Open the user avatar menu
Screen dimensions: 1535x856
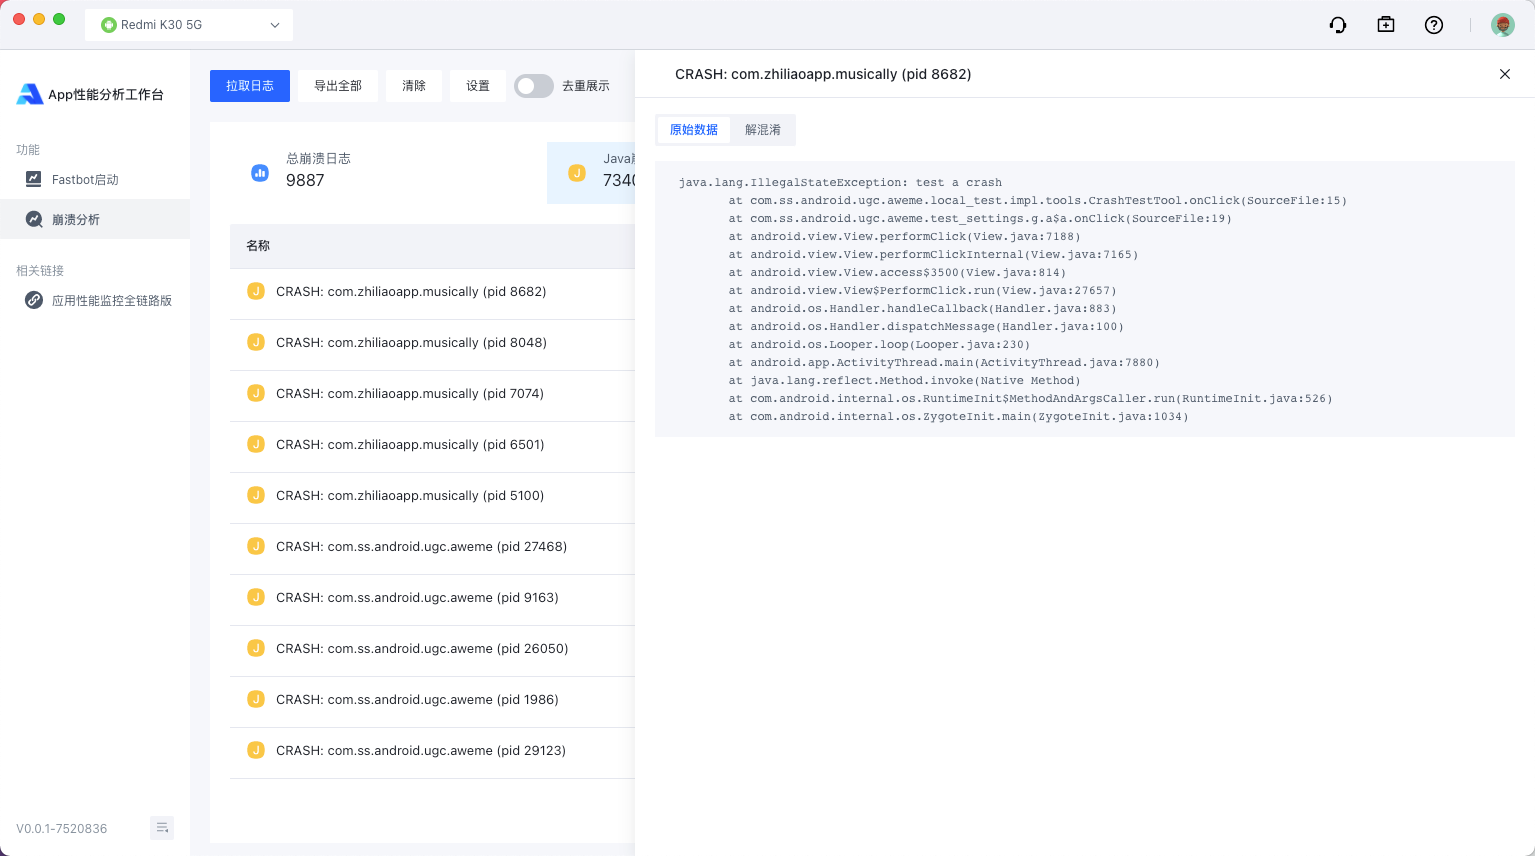(1503, 25)
